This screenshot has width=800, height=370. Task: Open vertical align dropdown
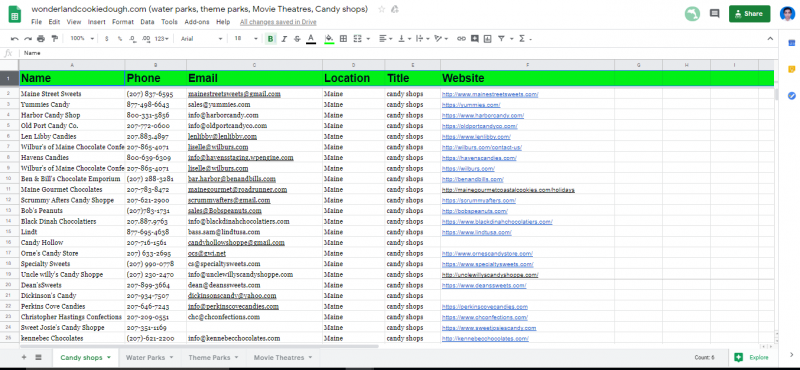pos(404,39)
